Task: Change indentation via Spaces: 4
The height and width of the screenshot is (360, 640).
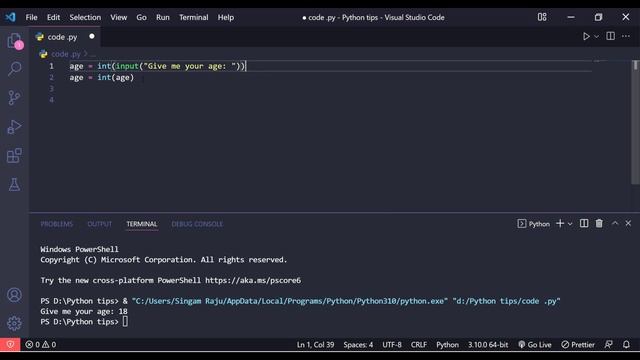Action: 358,344
